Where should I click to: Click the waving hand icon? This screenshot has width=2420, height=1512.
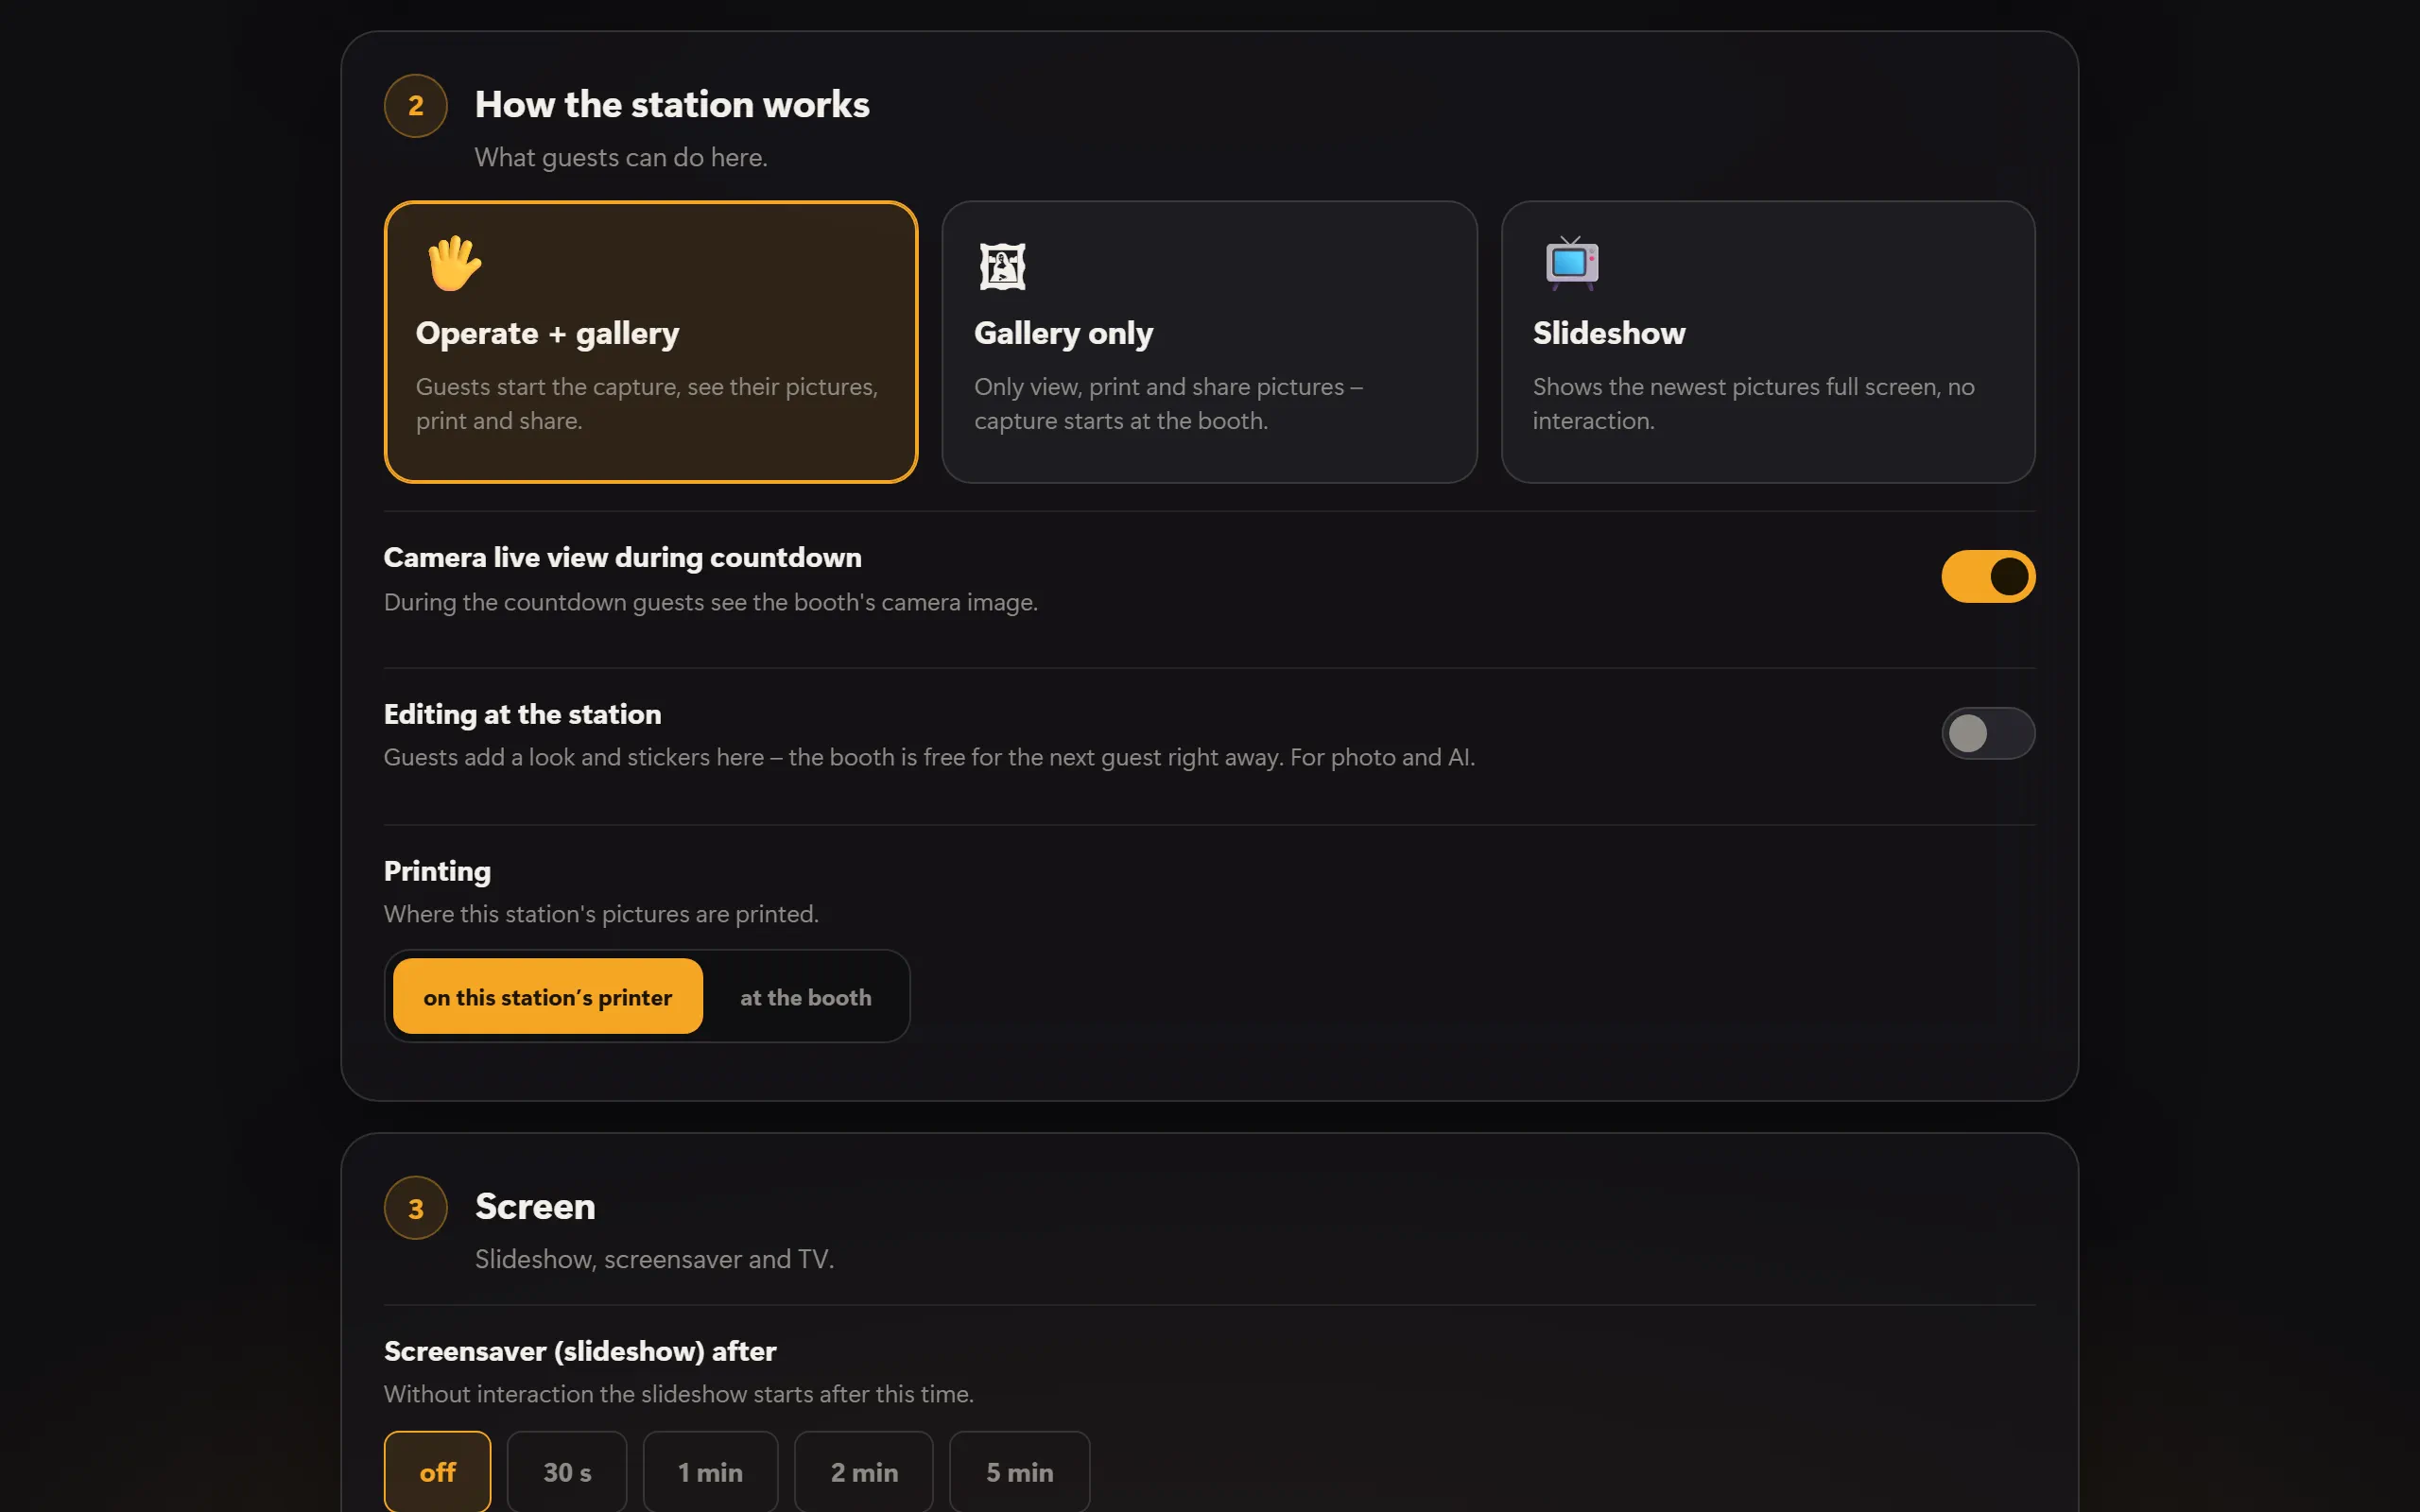pyautogui.click(x=454, y=264)
